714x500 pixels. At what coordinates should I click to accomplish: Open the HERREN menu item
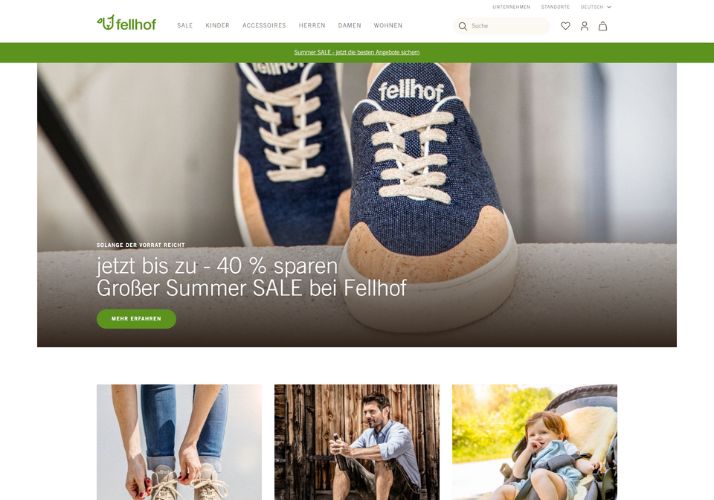tap(312, 26)
